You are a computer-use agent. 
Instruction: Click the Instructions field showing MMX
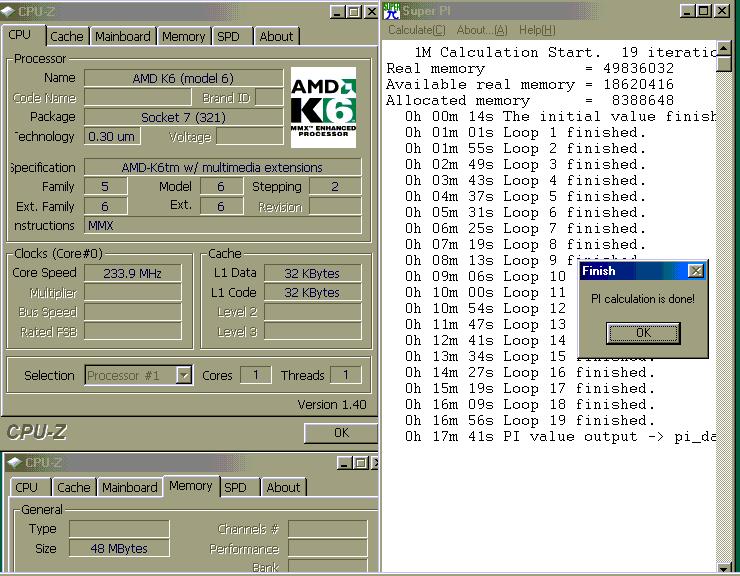223,225
